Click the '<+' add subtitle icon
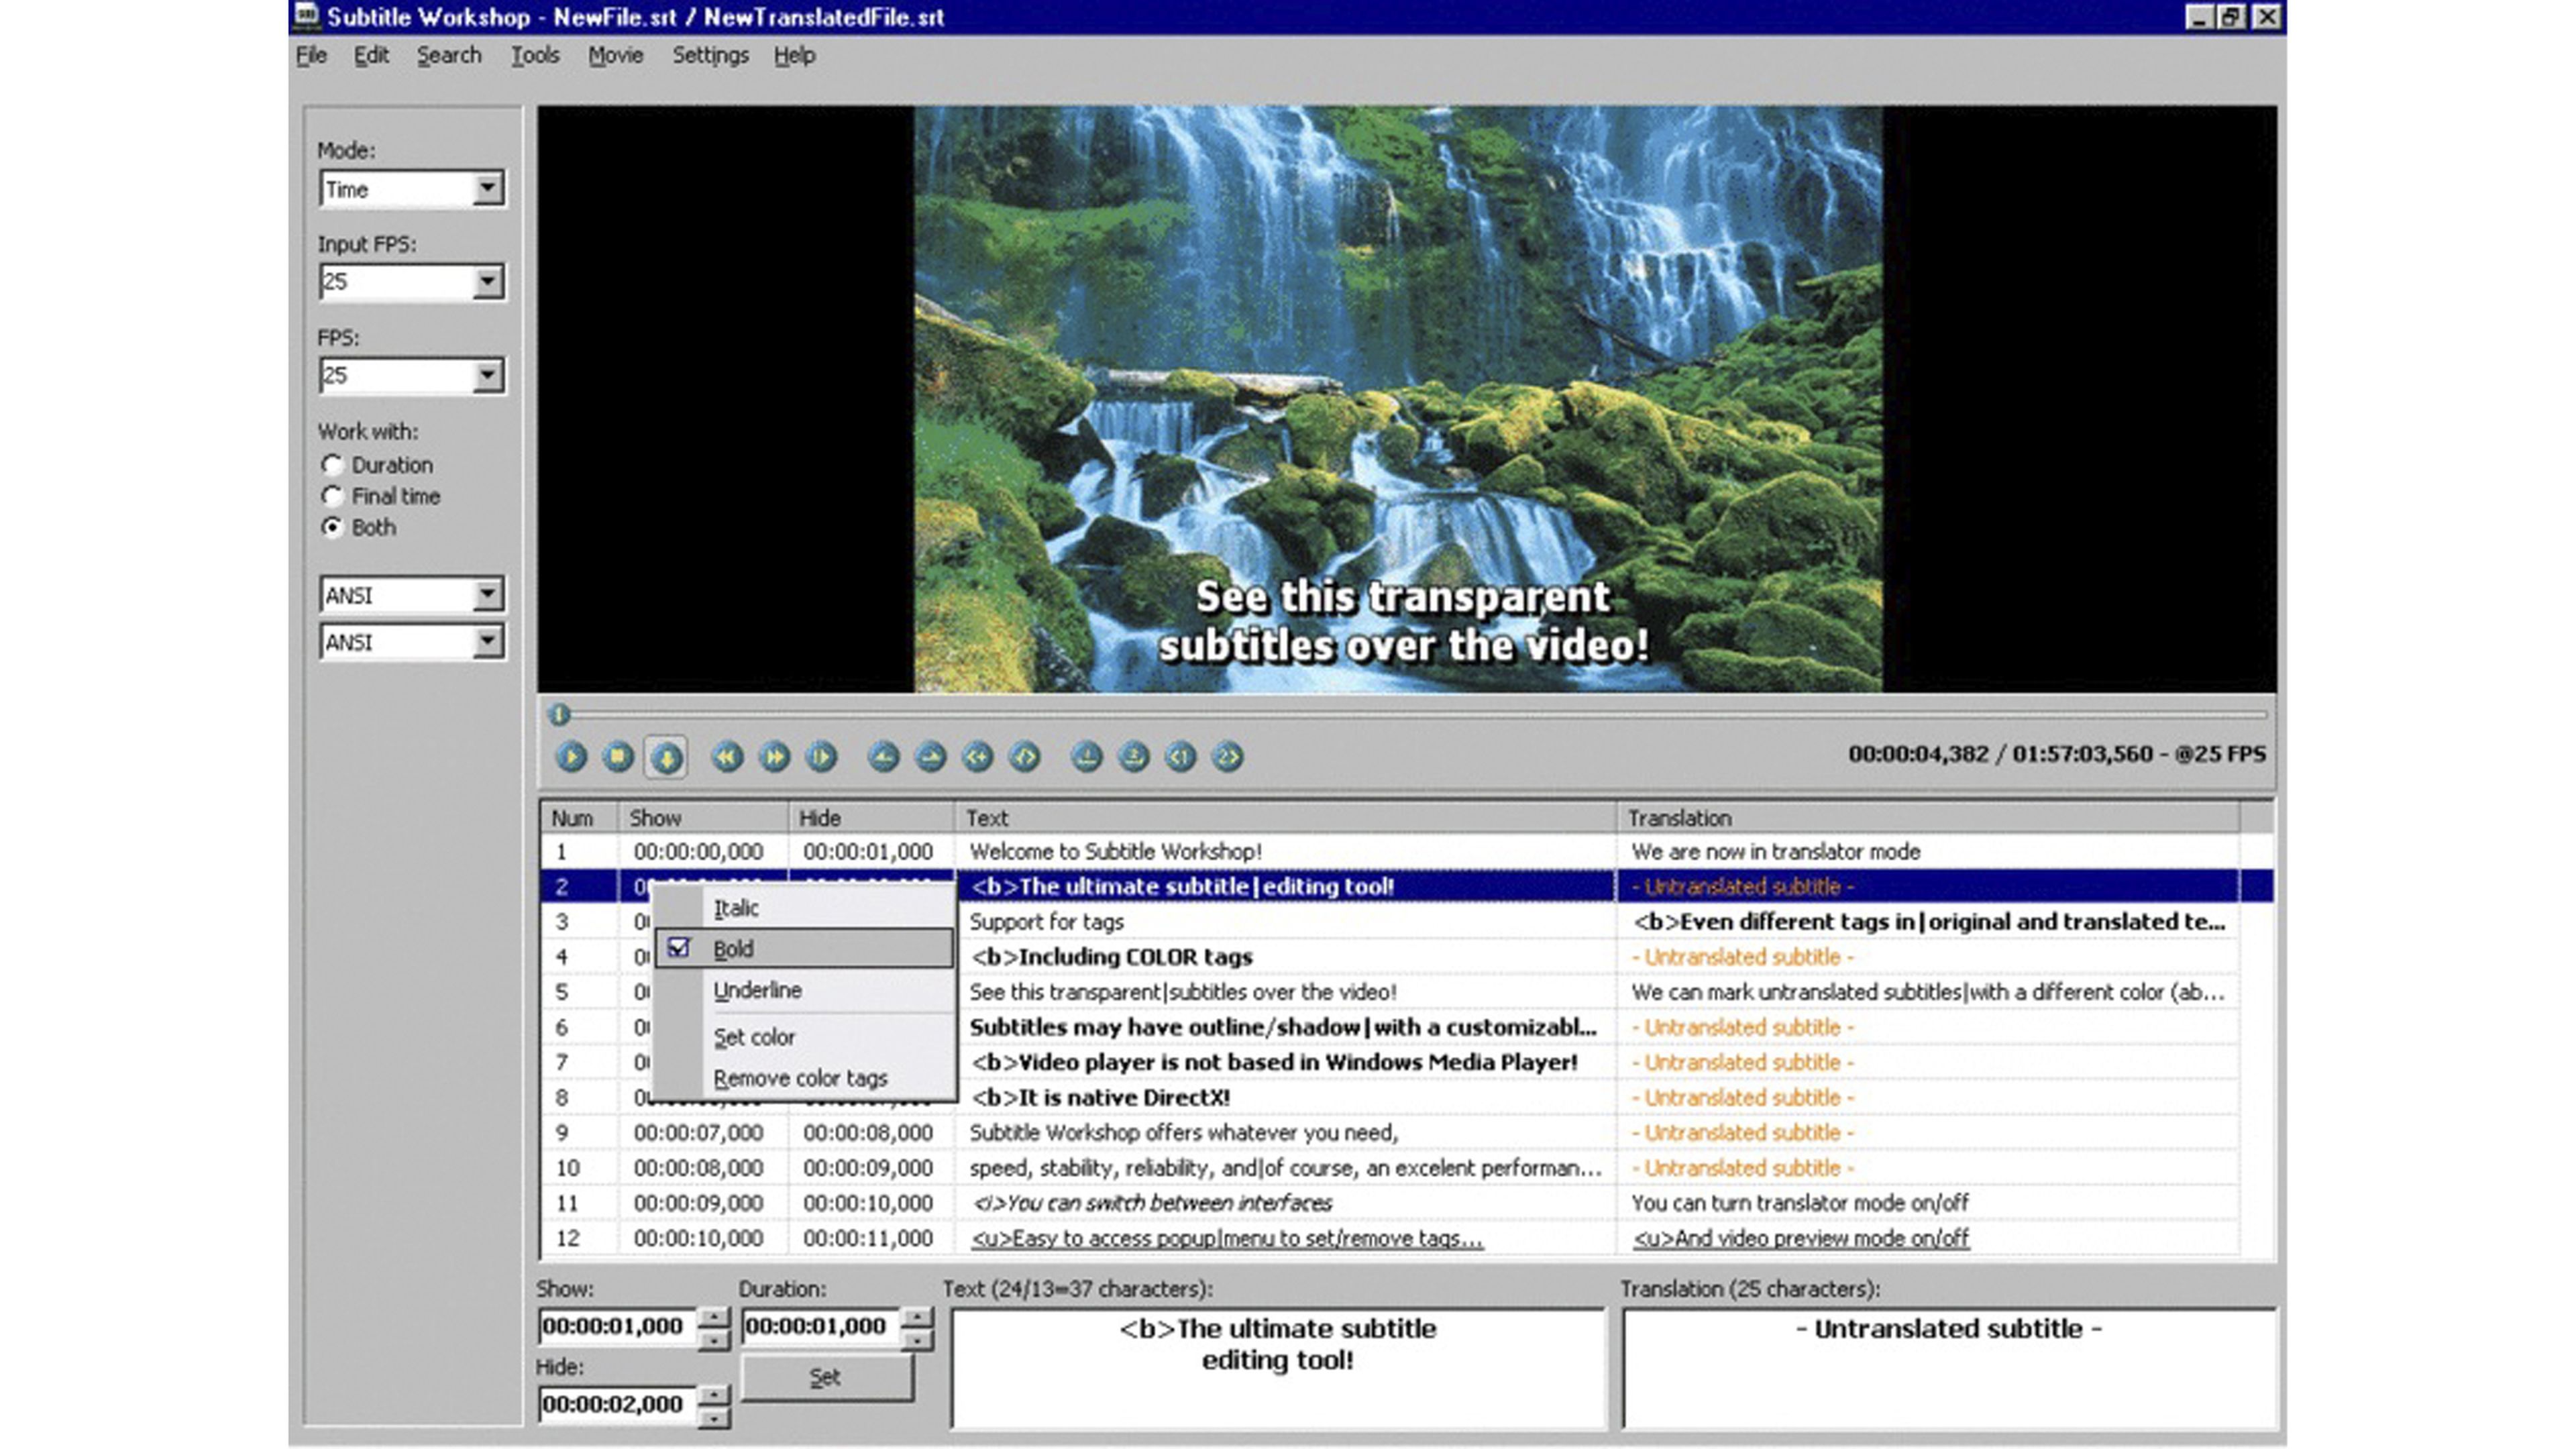 [x=977, y=757]
